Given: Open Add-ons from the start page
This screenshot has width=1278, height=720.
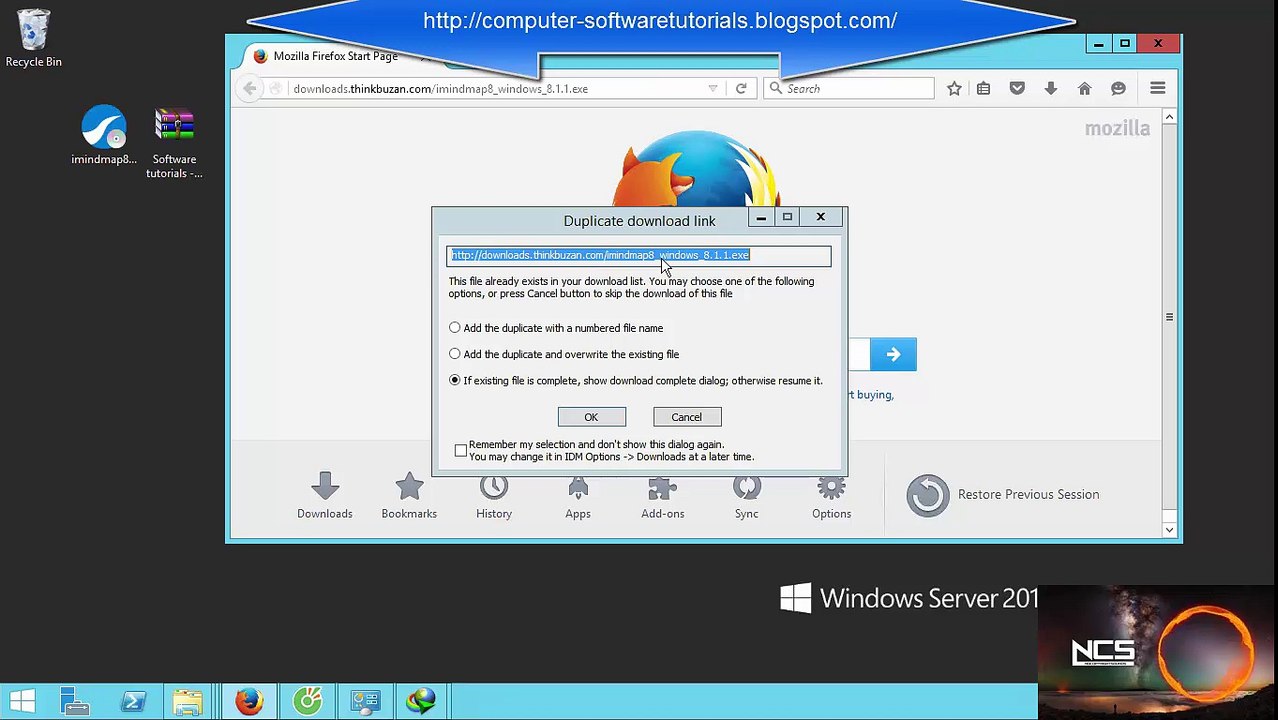Looking at the screenshot, I should click(x=663, y=496).
